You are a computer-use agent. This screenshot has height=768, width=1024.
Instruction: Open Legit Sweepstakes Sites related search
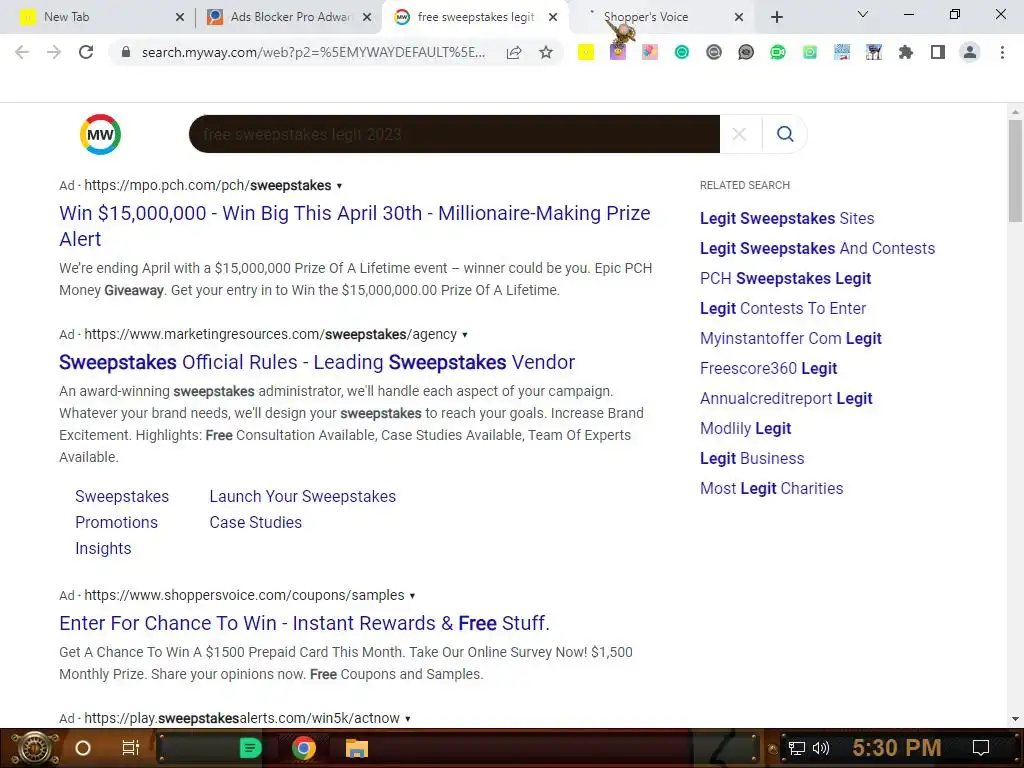click(x=787, y=218)
